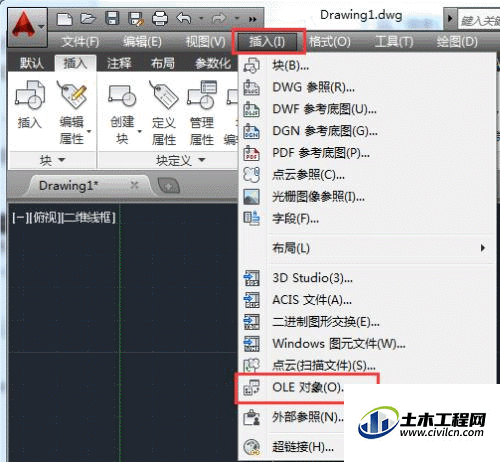Switch to the 默认 ribbon tab

(31, 63)
